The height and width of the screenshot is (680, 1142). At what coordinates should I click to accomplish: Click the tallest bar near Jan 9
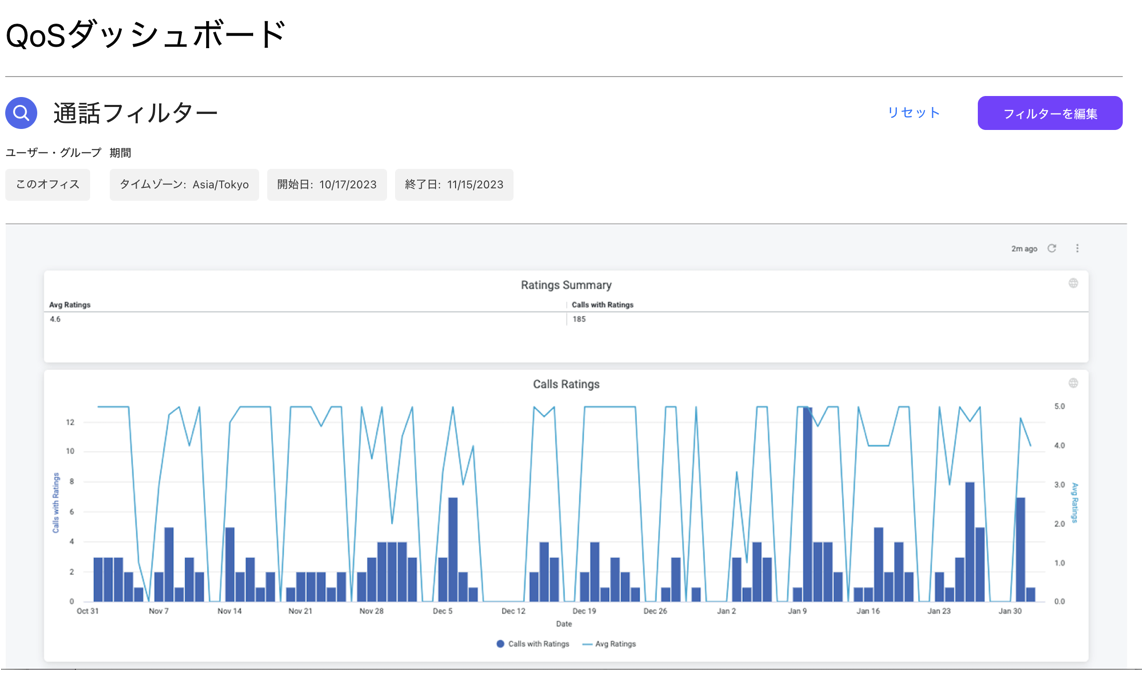click(x=807, y=504)
